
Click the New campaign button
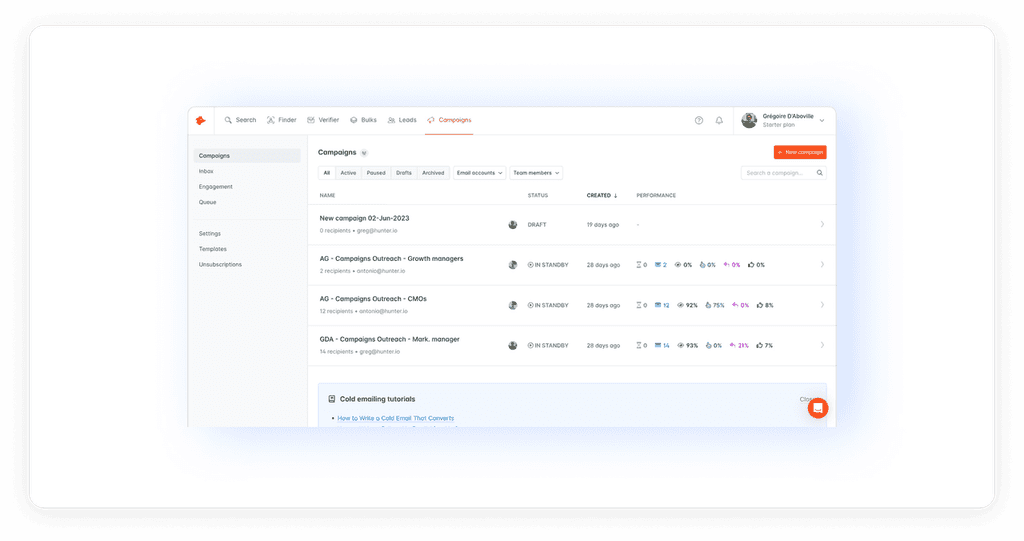[800, 152]
